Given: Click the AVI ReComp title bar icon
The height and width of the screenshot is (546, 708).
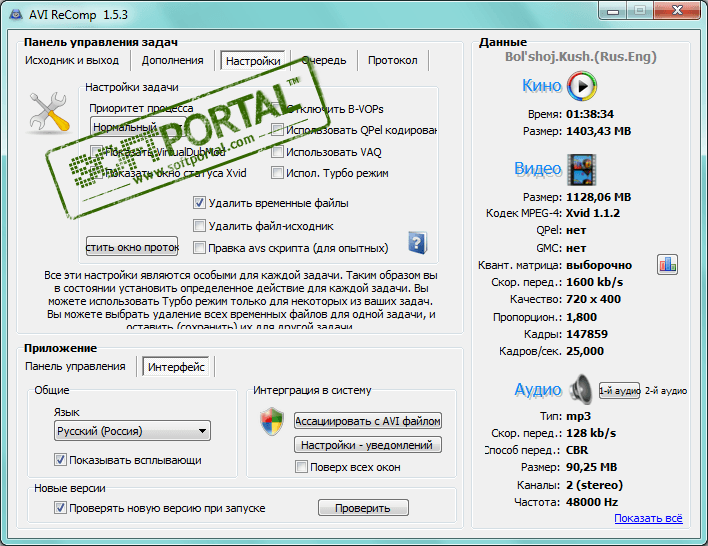Looking at the screenshot, I should pos(17,14).
